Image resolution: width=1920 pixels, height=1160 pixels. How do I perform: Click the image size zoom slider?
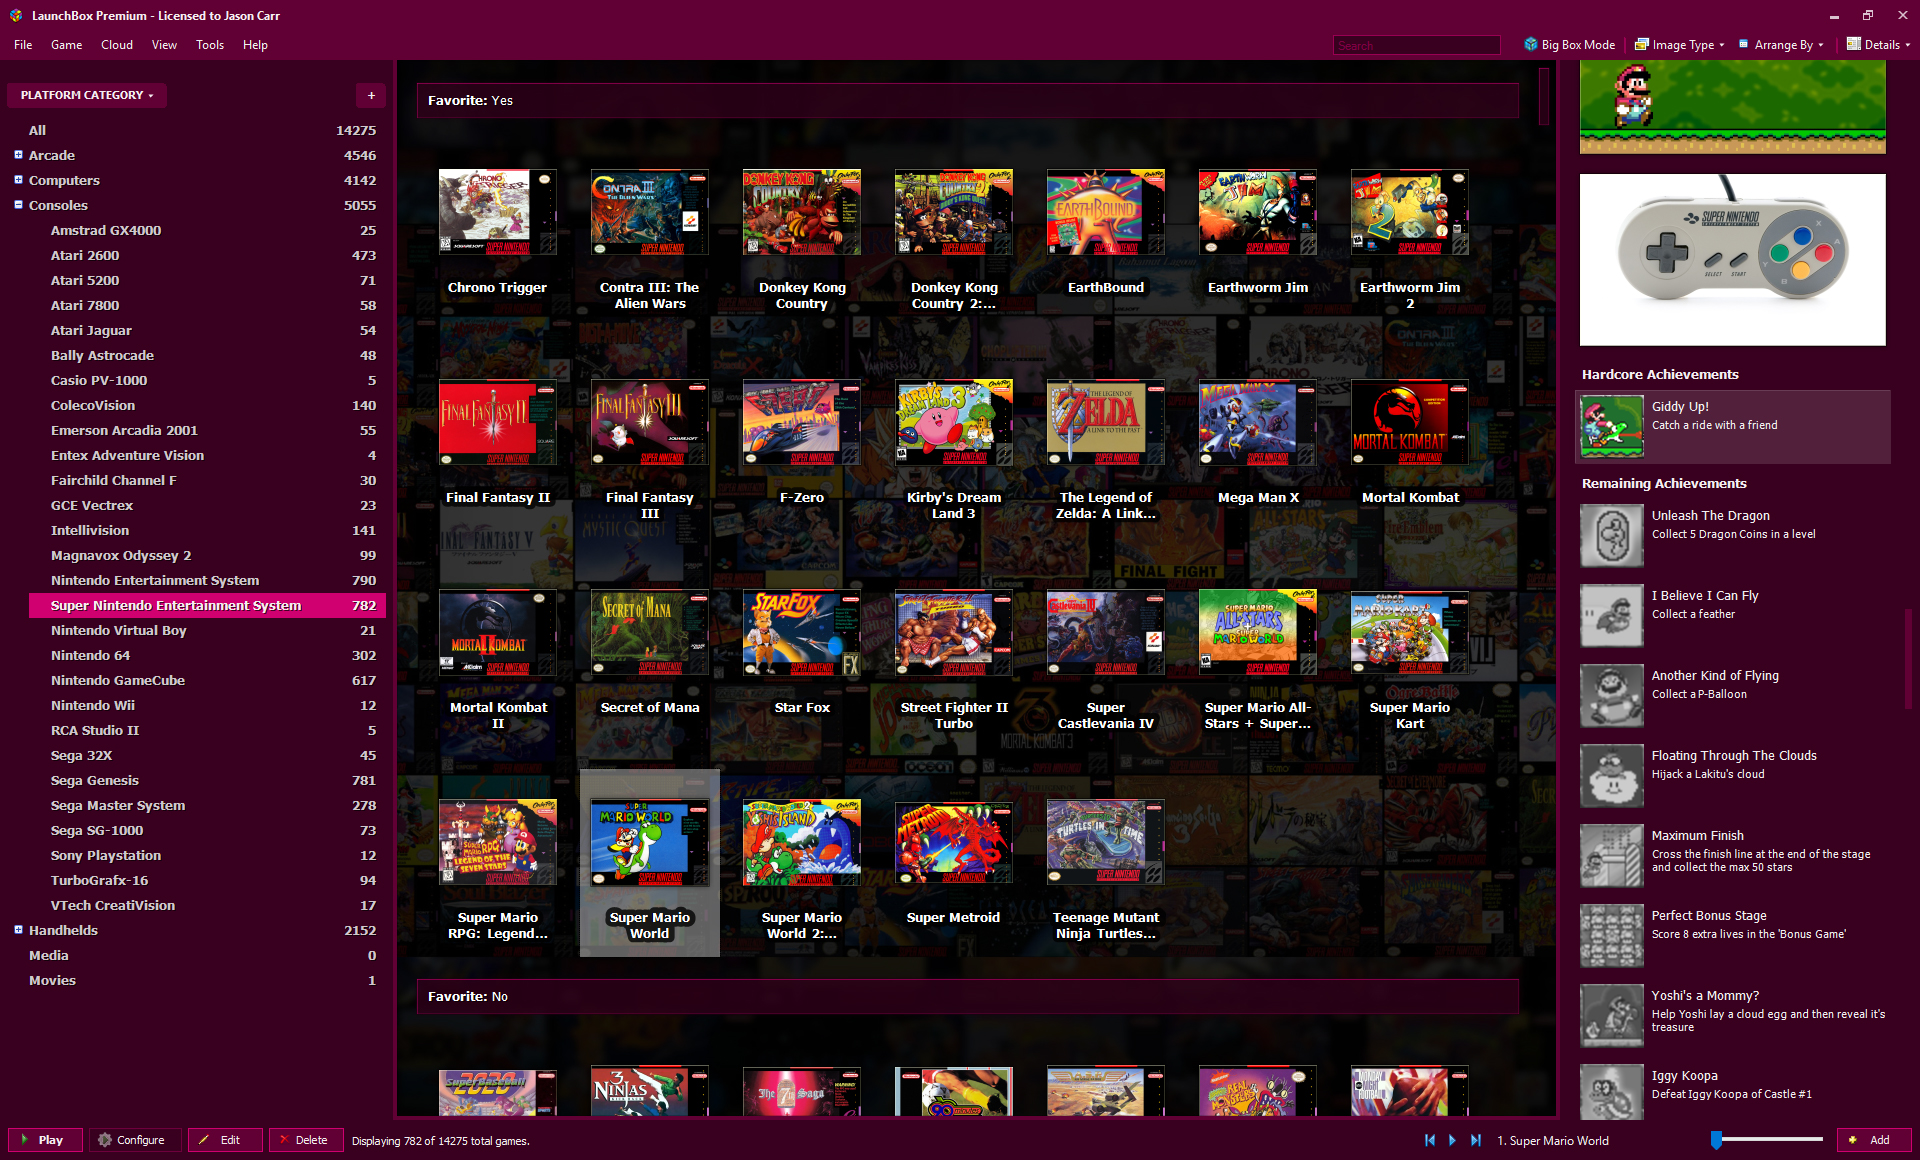click(1767, 1140)
